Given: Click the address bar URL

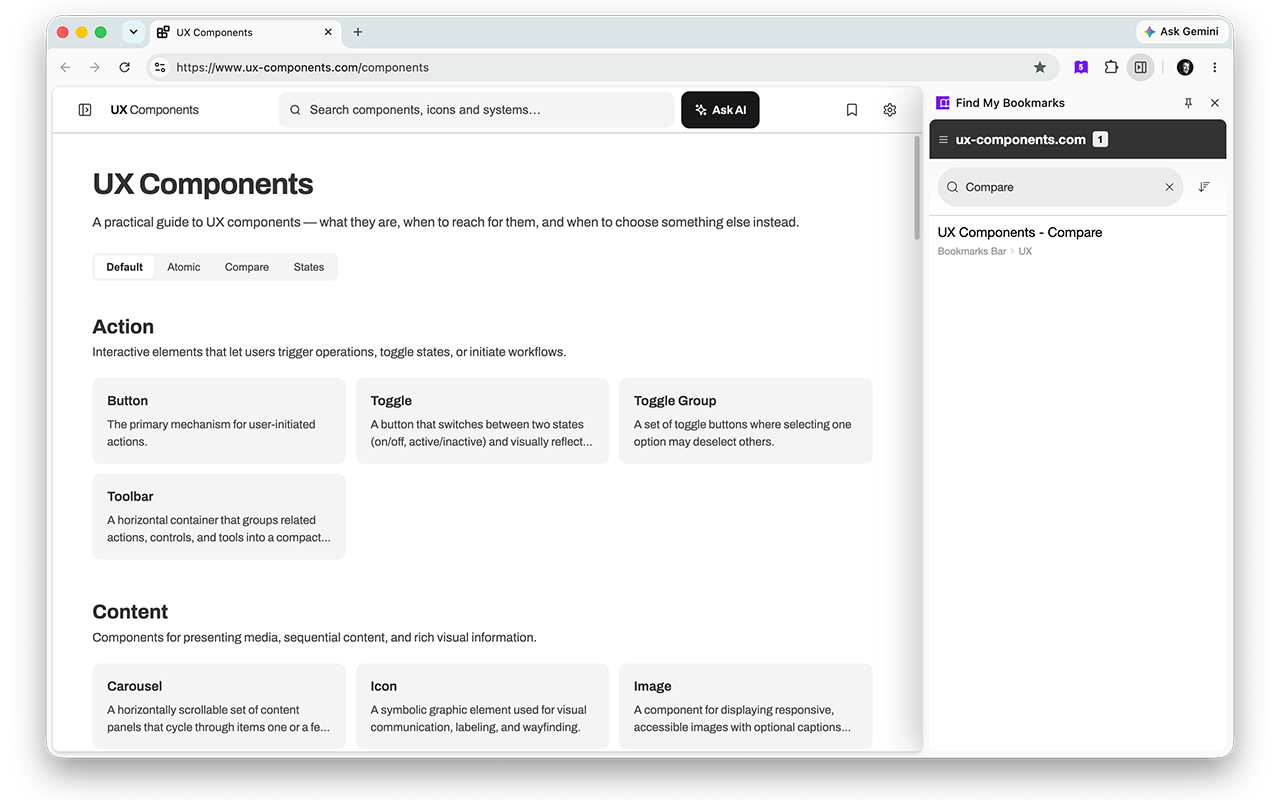Looking at the screenshot, I should tap(302, 67).
